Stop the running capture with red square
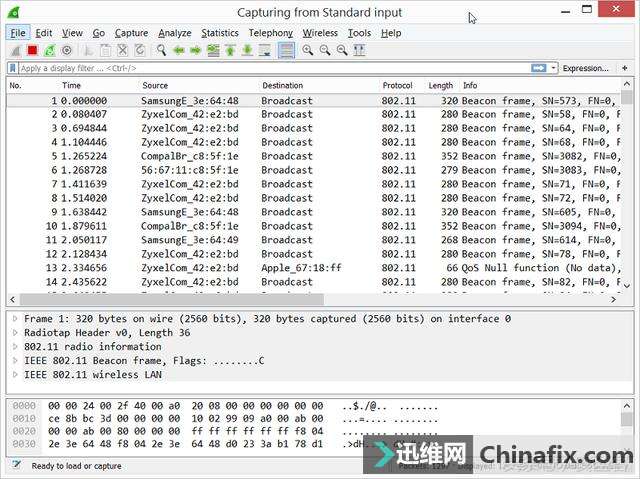The height and width of the screenshot is (479, 640). click(x=32, y=50)
